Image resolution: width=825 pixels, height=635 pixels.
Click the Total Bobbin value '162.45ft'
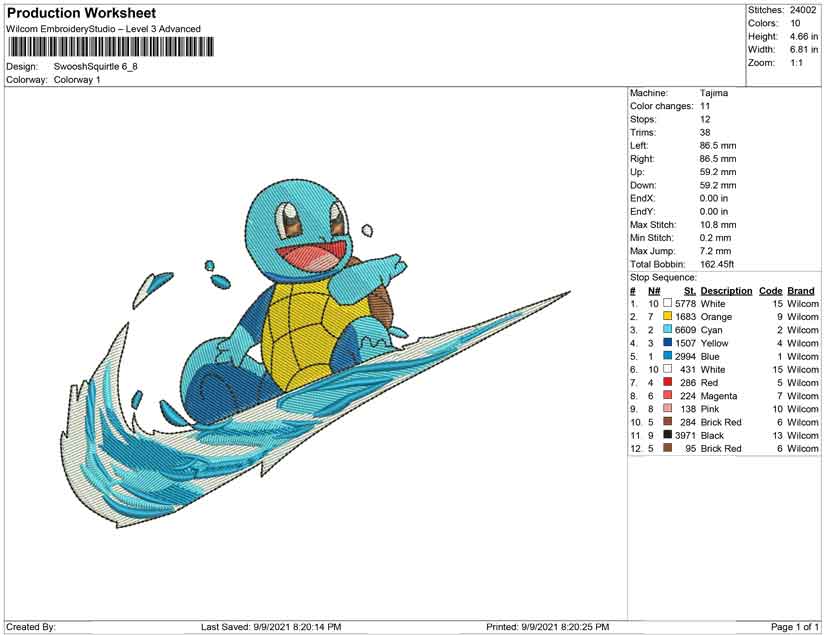pos(717,264)
